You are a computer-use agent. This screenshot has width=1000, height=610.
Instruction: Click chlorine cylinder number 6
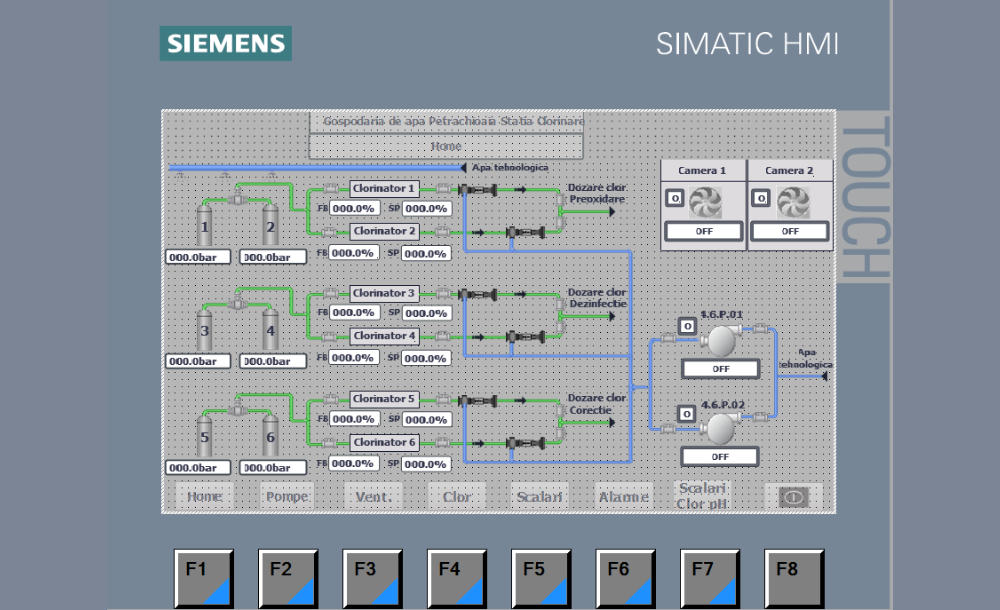coord(270,435)
